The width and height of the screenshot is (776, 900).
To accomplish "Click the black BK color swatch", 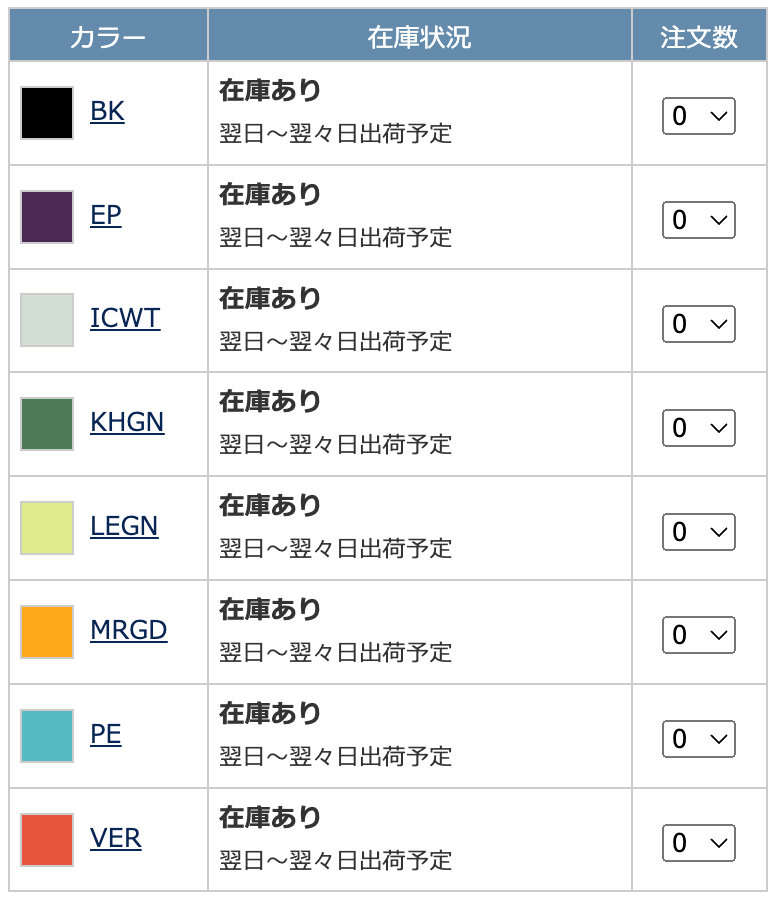I will click(47, 113).
